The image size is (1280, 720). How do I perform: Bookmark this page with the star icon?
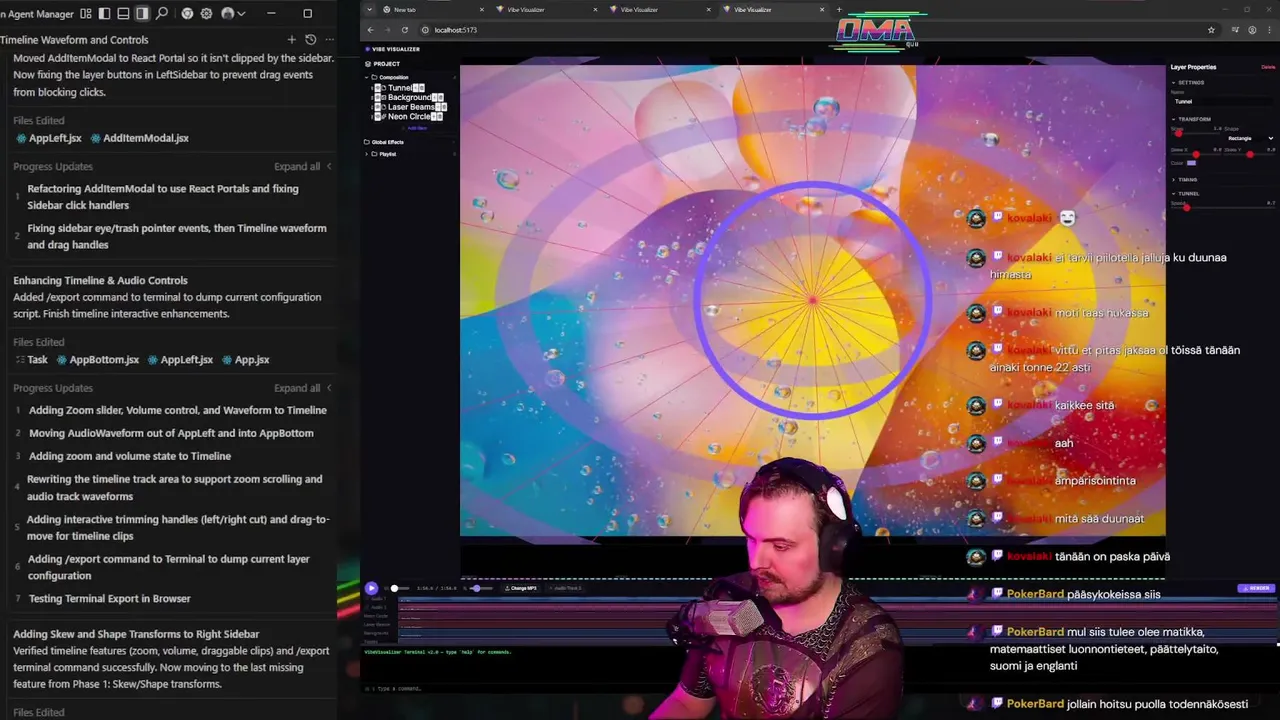click(1211, 30)
